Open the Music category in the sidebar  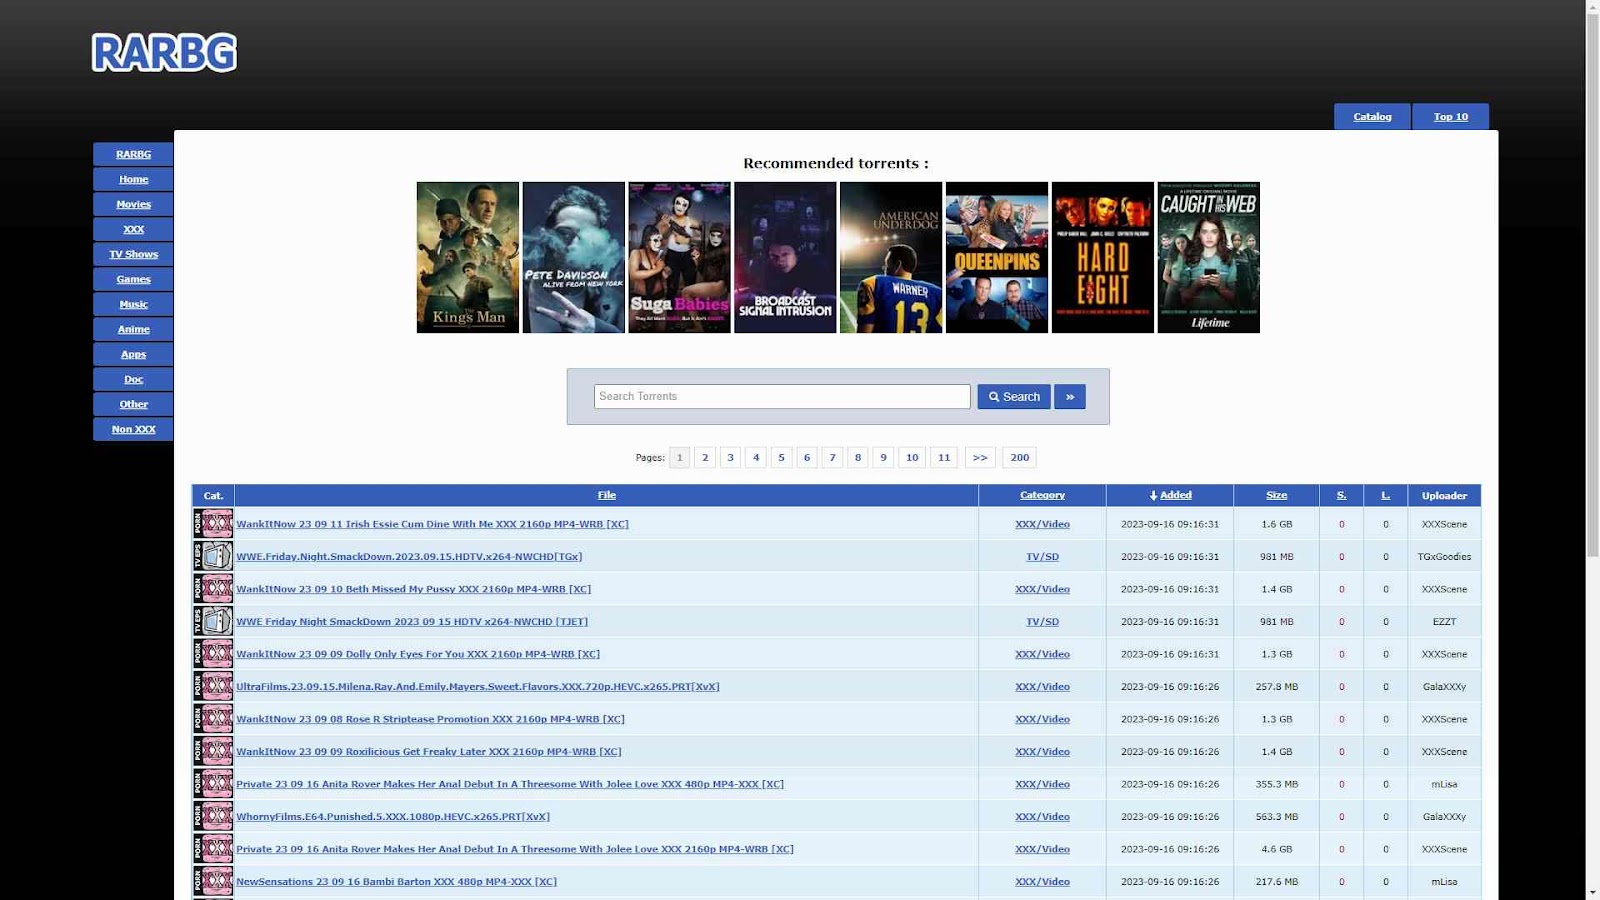[x=133, y=304]
